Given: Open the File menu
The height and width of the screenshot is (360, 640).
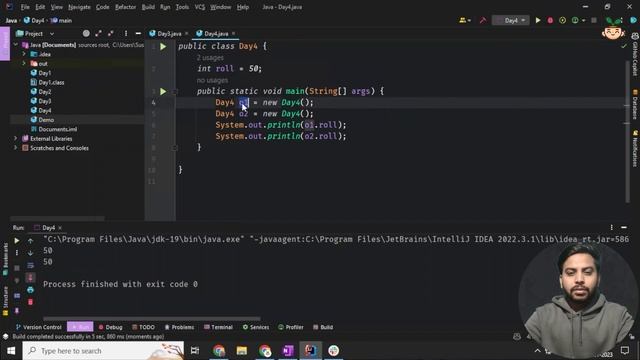Looking at the screenshot, I should point(25,7).
